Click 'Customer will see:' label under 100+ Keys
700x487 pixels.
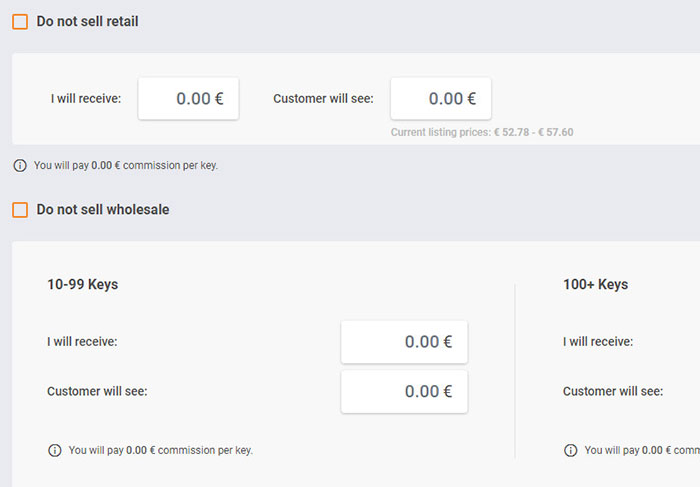pos(613,391)
